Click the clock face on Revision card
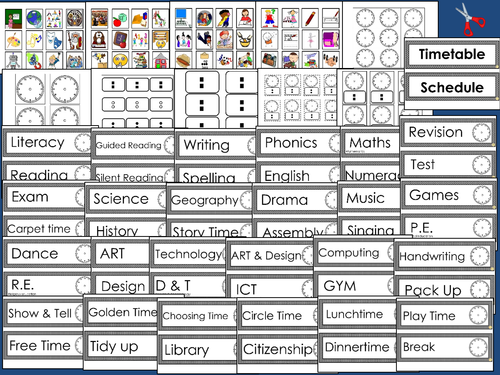500x375 pixels. [x=482, y=132]
